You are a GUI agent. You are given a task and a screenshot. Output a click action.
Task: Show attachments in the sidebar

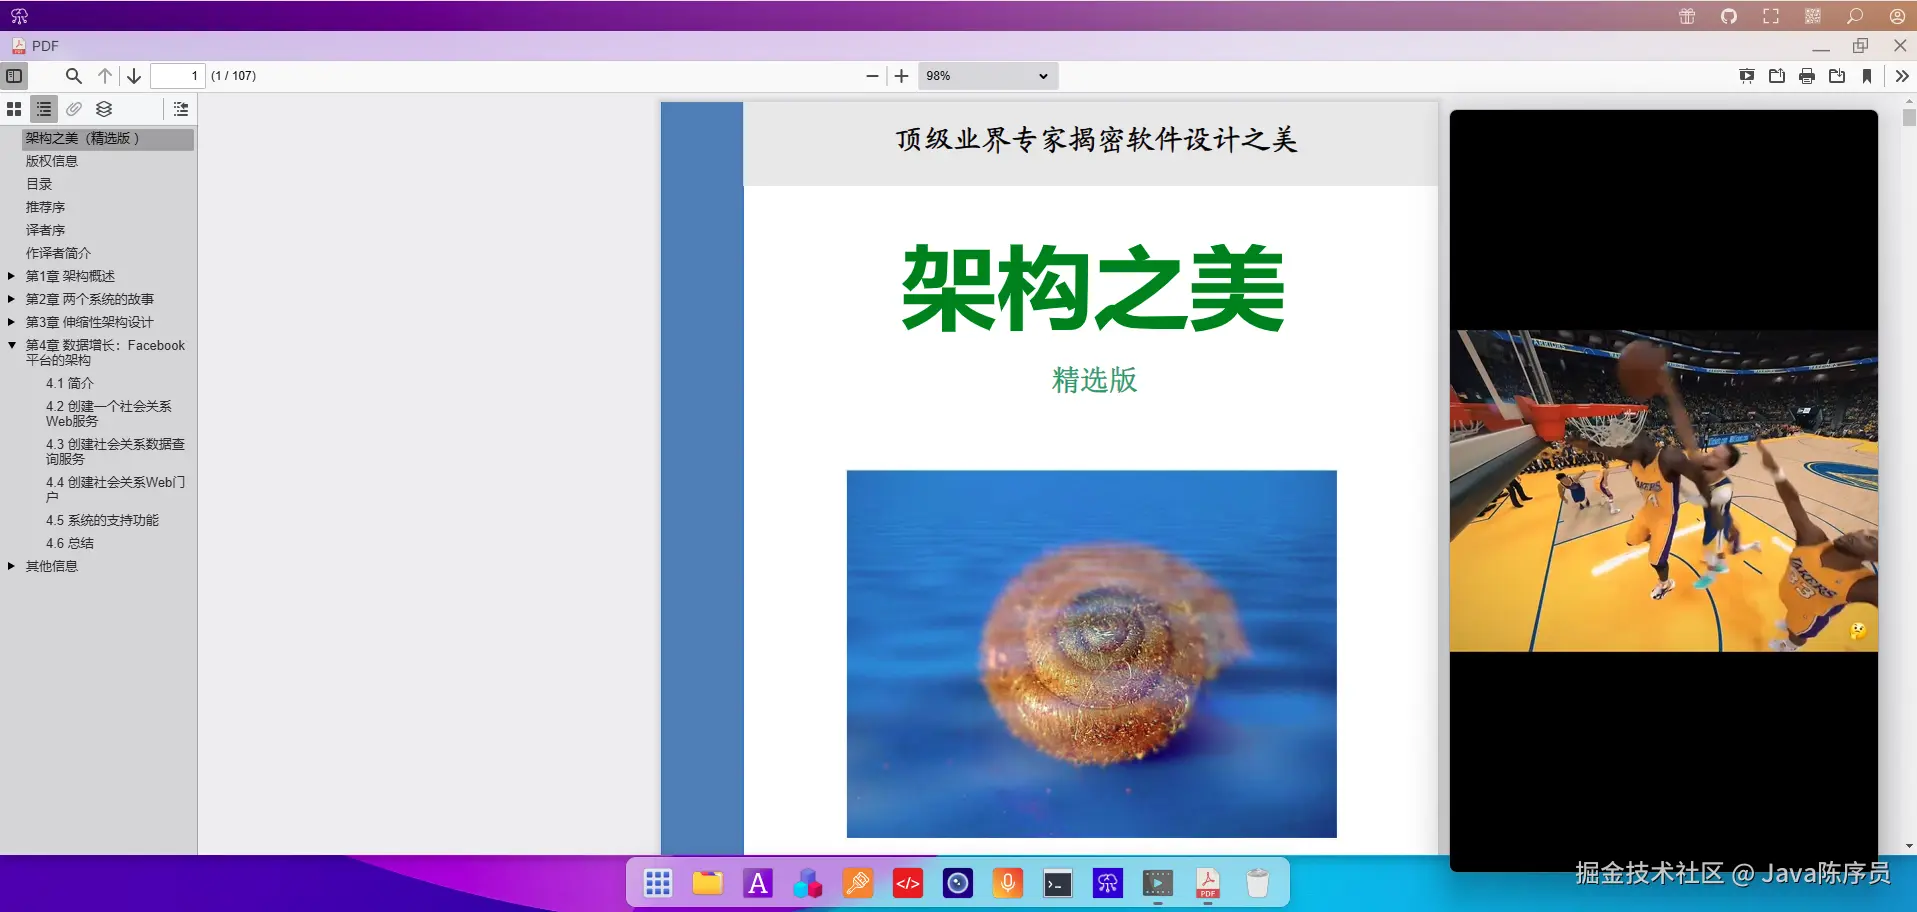point(74,109)
